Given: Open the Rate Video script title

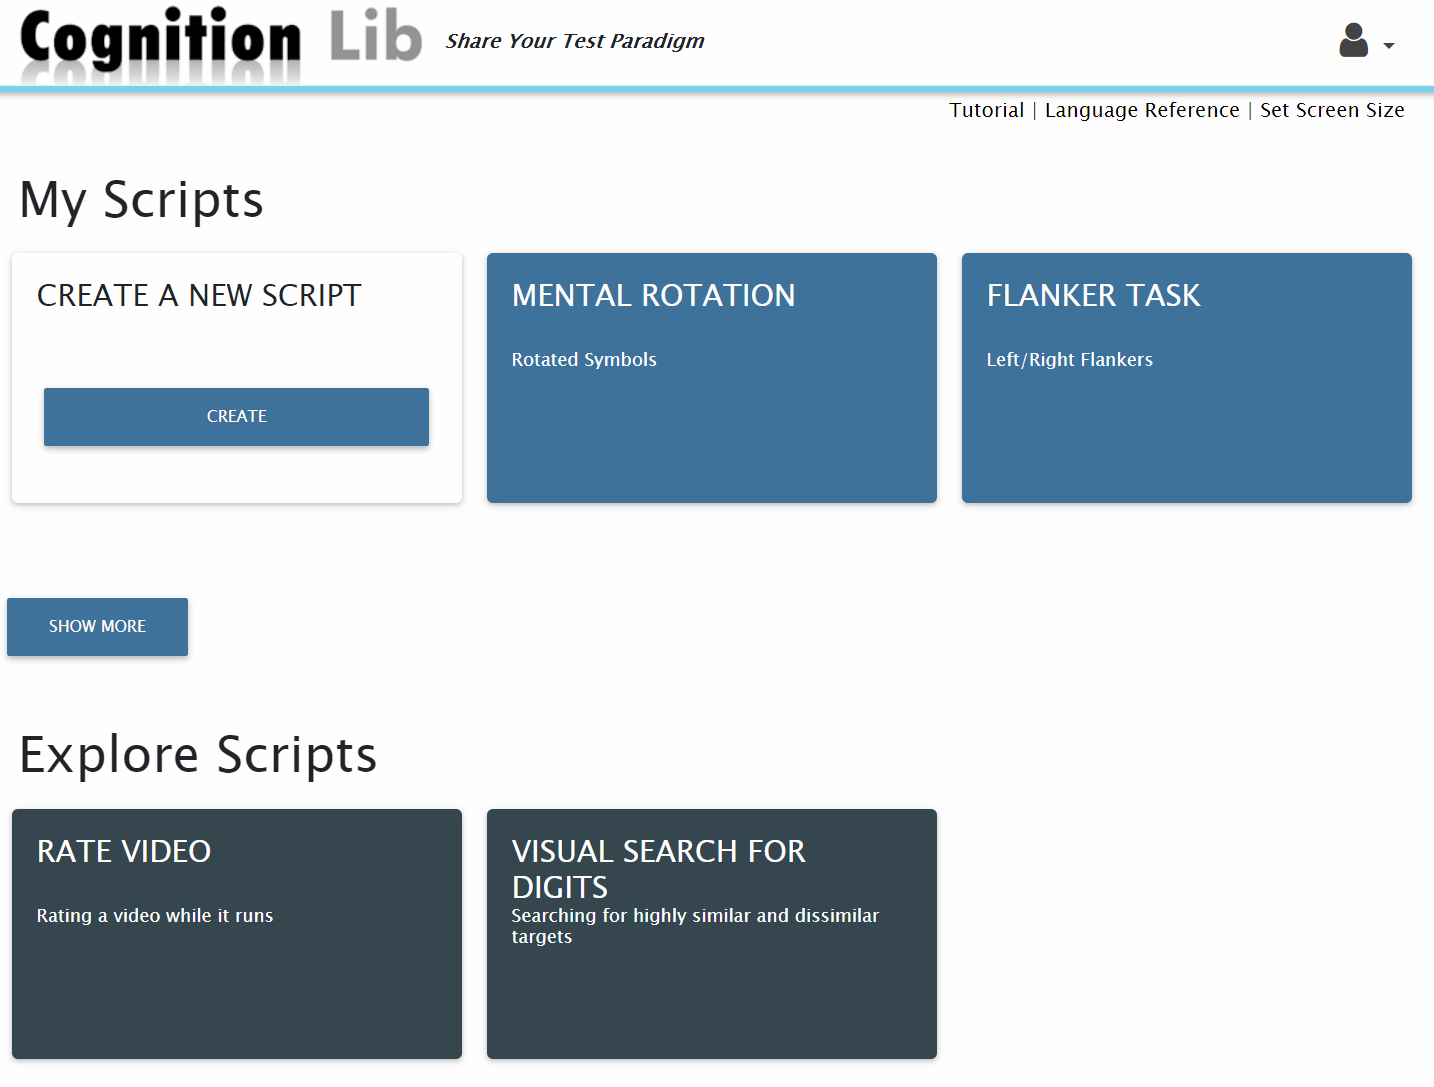Looking at the screenshot, I should coord(124,851).
